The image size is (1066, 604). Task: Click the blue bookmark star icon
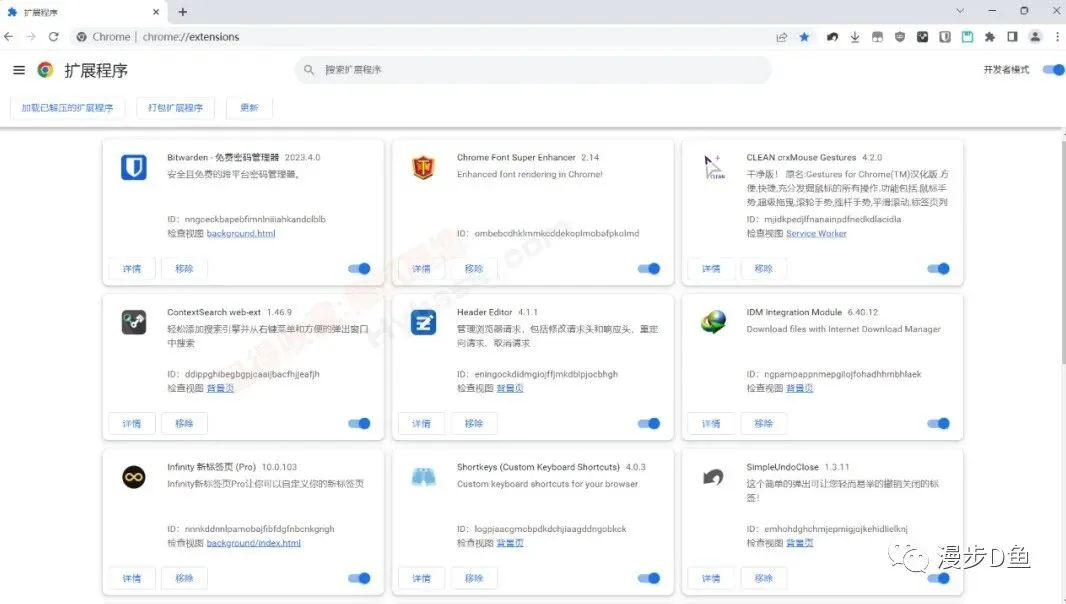[804, 37]
